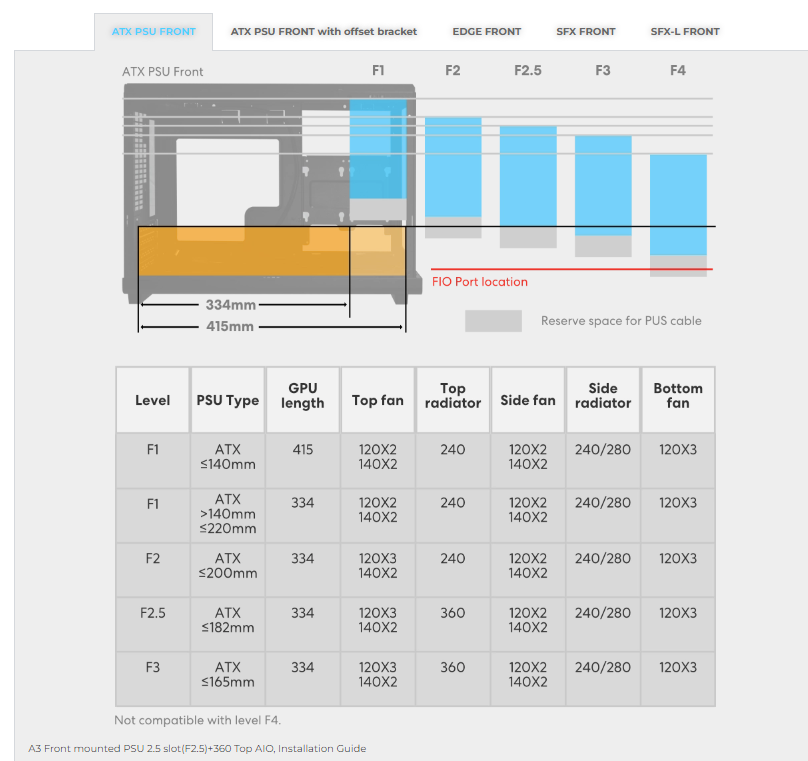The height and width of the screenshot is (761, 808).
Task: Click the F4 blue clearance bar in diagram
Action: (678, 205)
